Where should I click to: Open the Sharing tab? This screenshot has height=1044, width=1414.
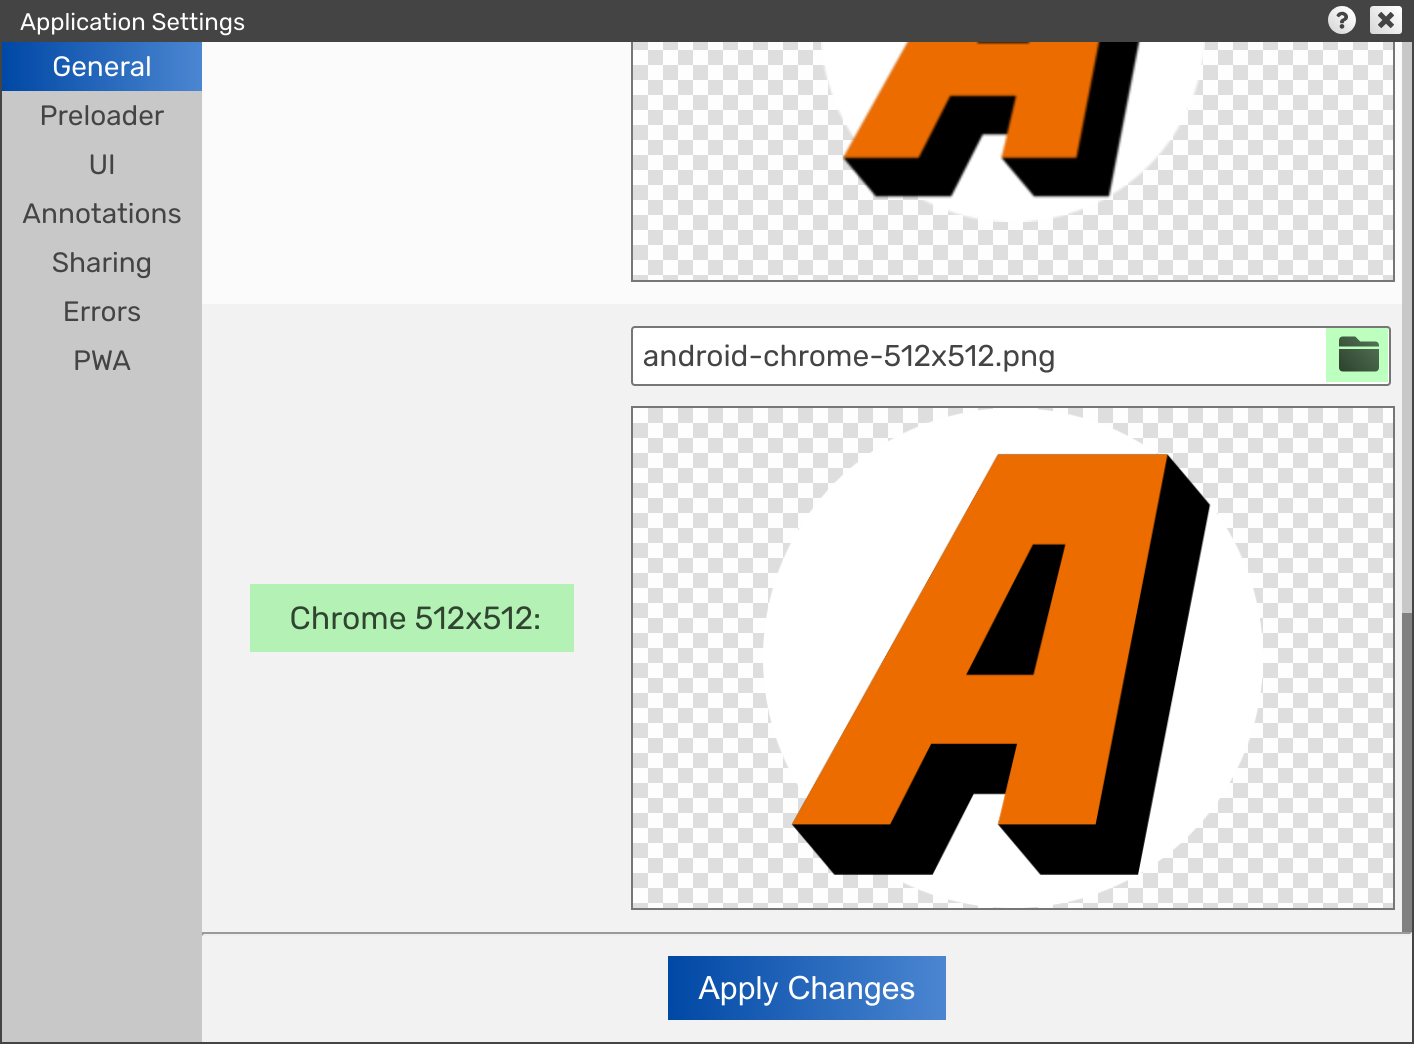click(102, 263)
